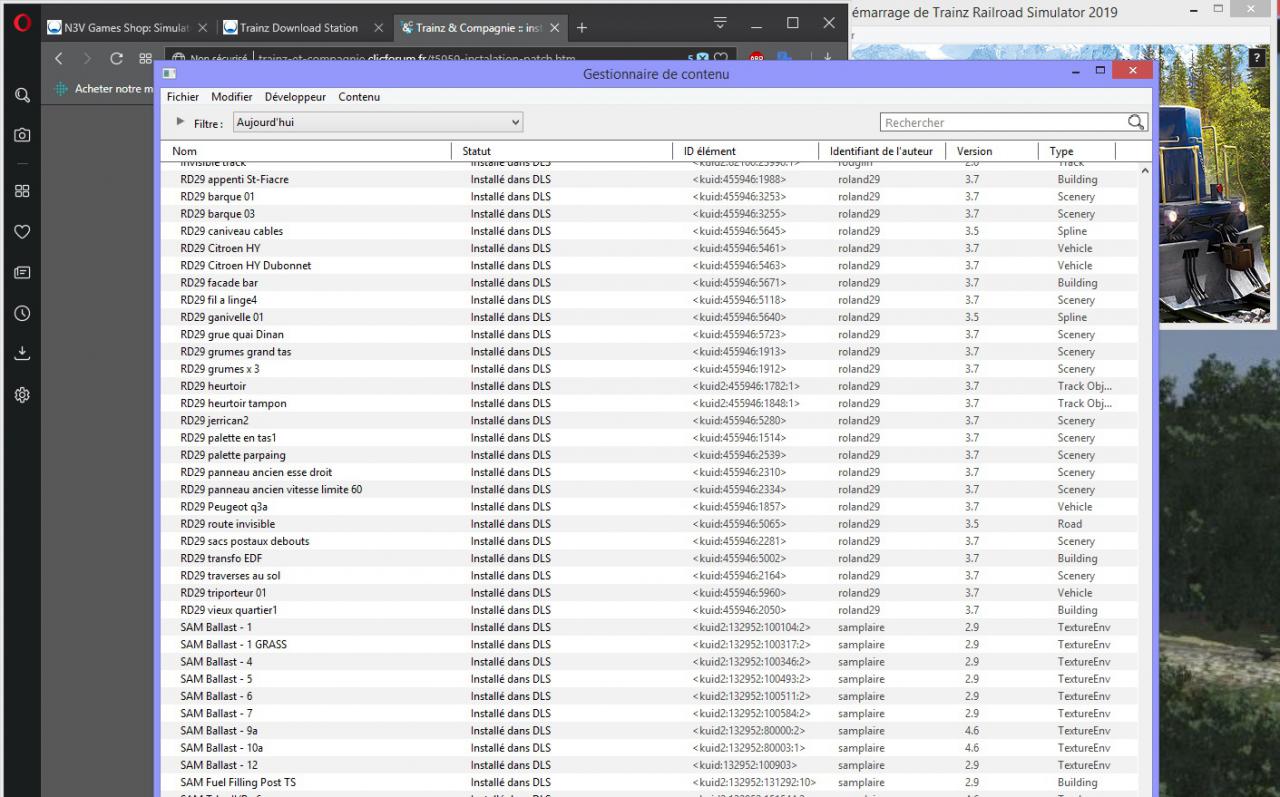The image size is (1280, 797).
Task: Open Speed Dial grid in Opera sidebar
Action: (22, 191)
